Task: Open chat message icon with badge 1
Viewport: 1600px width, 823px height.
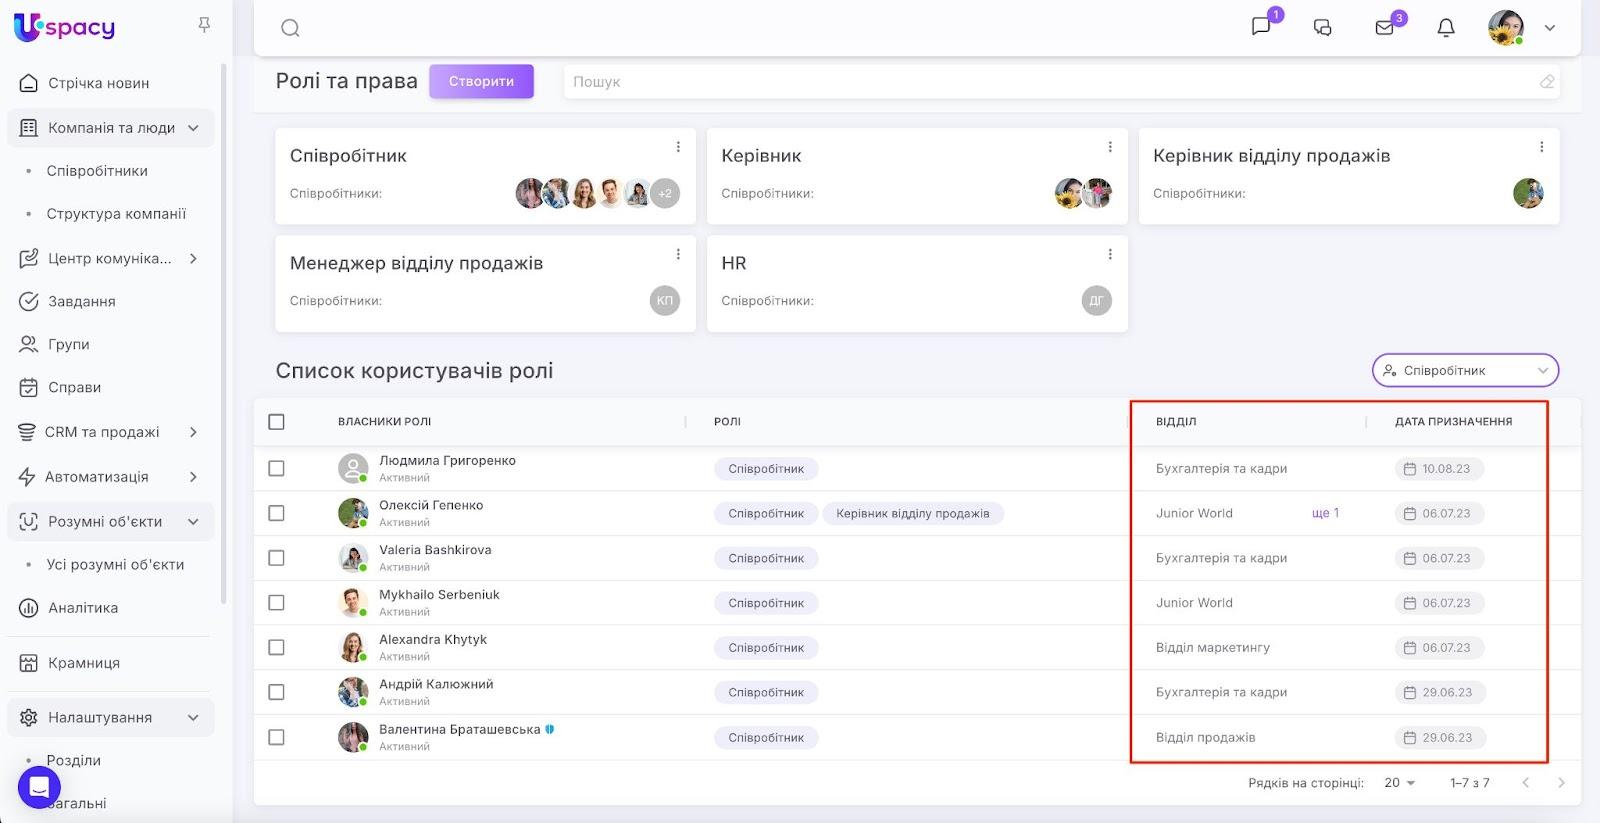Action: point(1261,26)
